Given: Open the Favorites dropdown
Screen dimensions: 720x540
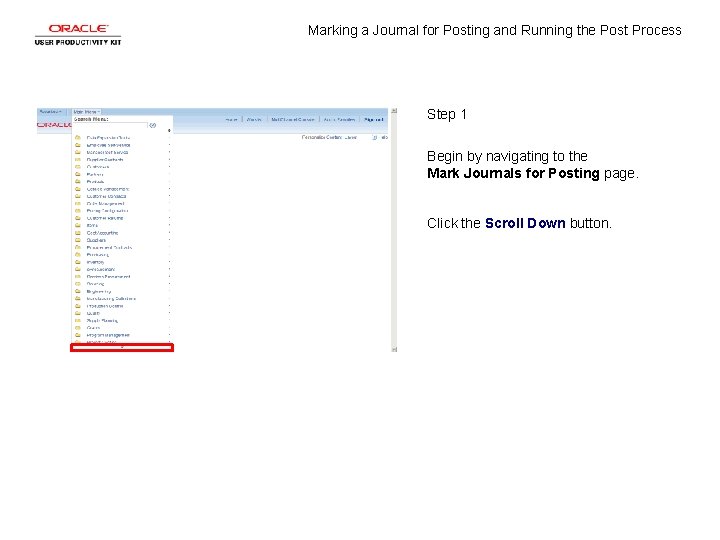Looking at the screenshot, I should [51, 112].
